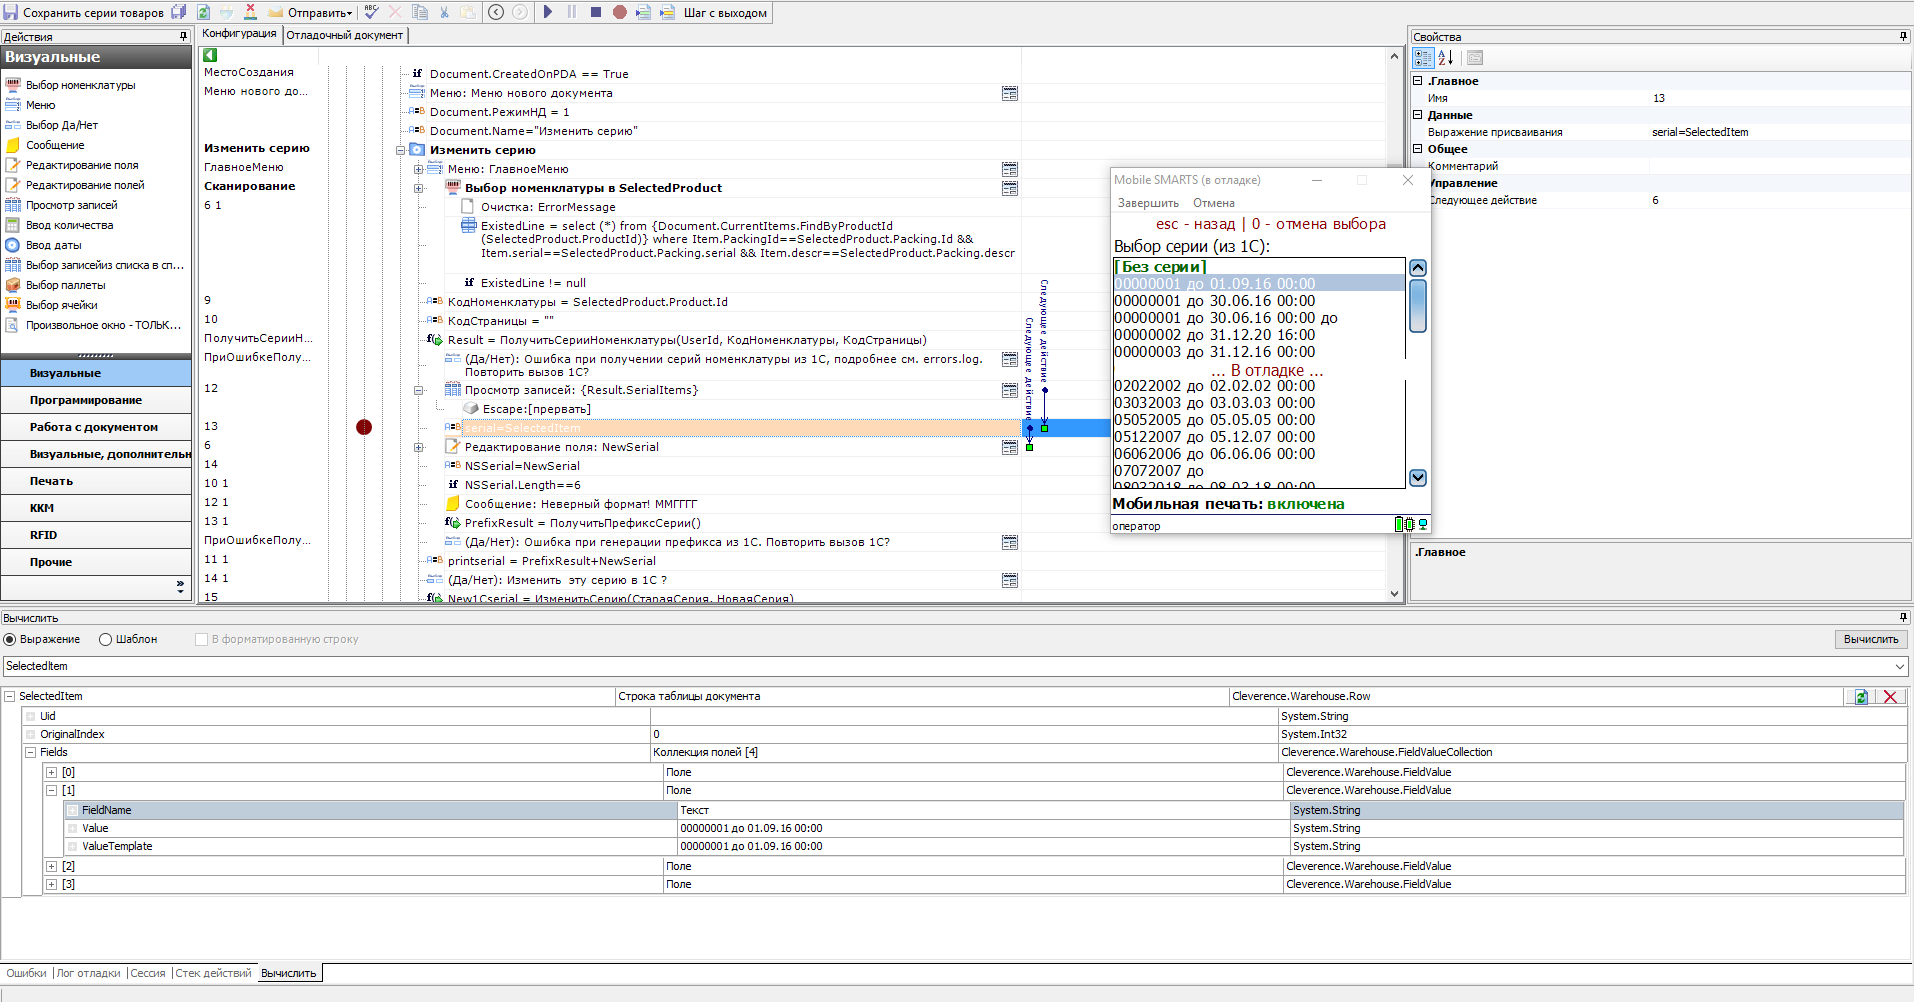This screenshot has height=1002, width=1914.
Task: Pin the 'Действия' panel with the pushpin icon
Action: point(183,36)
